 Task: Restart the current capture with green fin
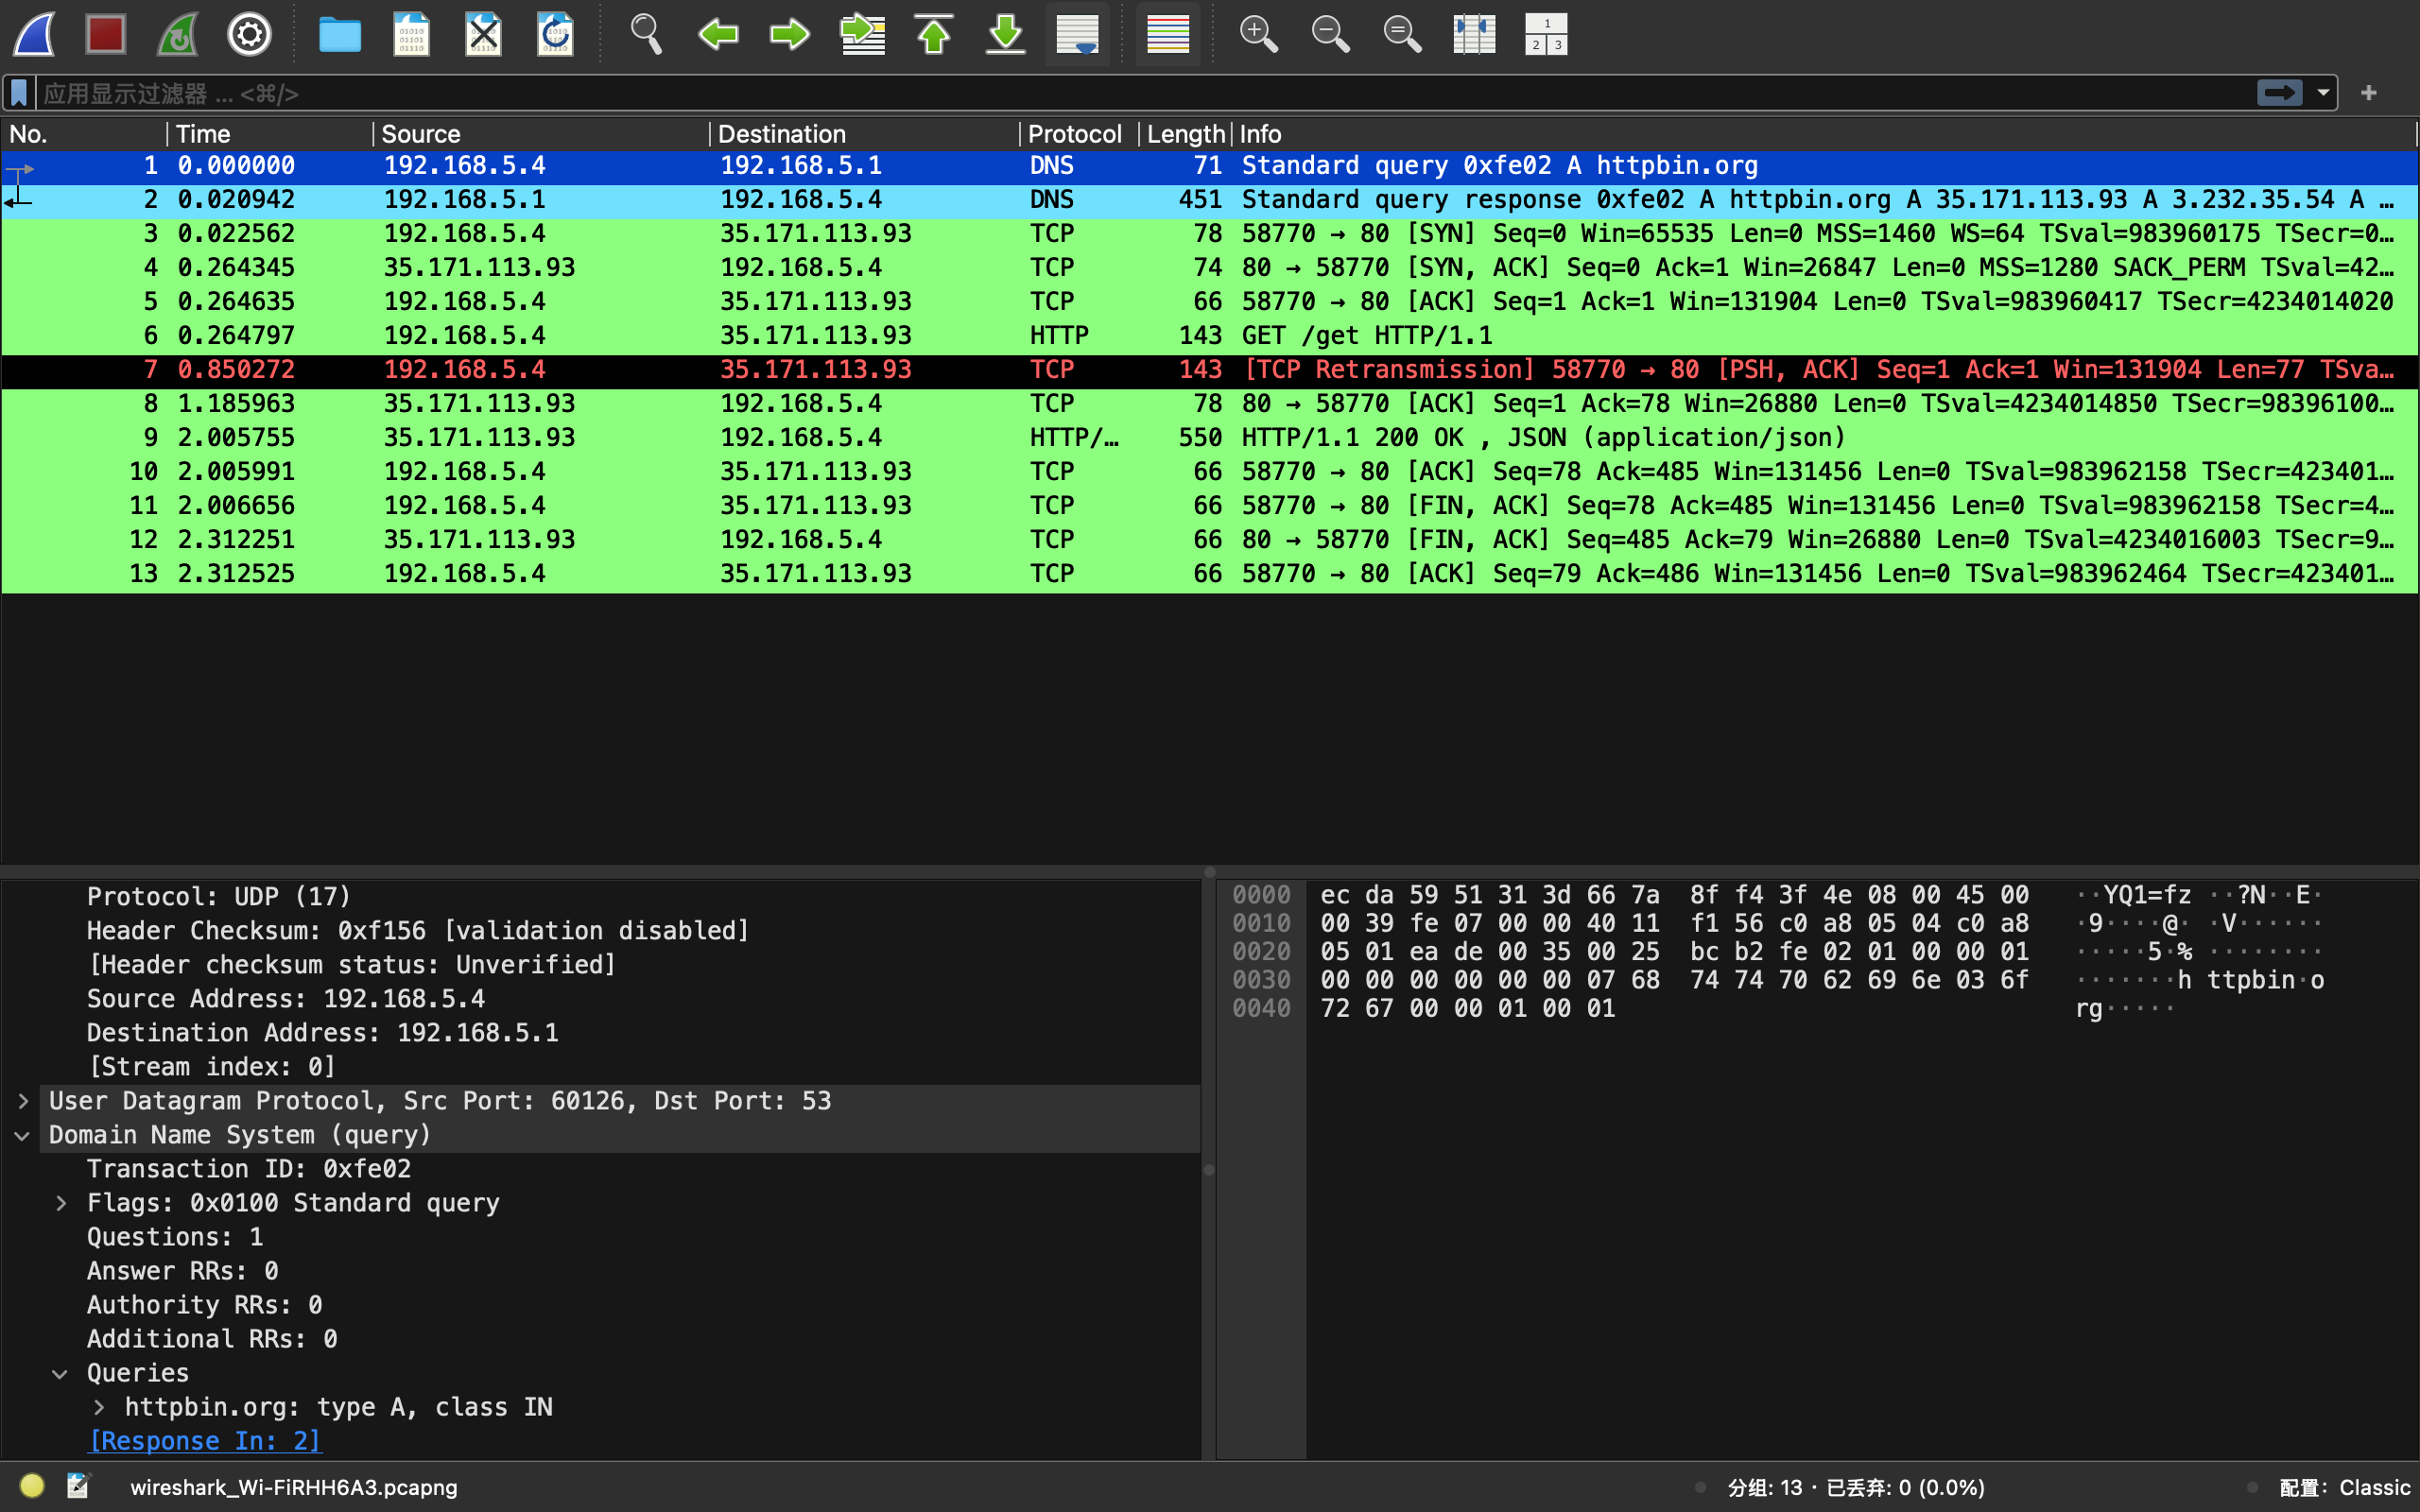pos(178,34)
